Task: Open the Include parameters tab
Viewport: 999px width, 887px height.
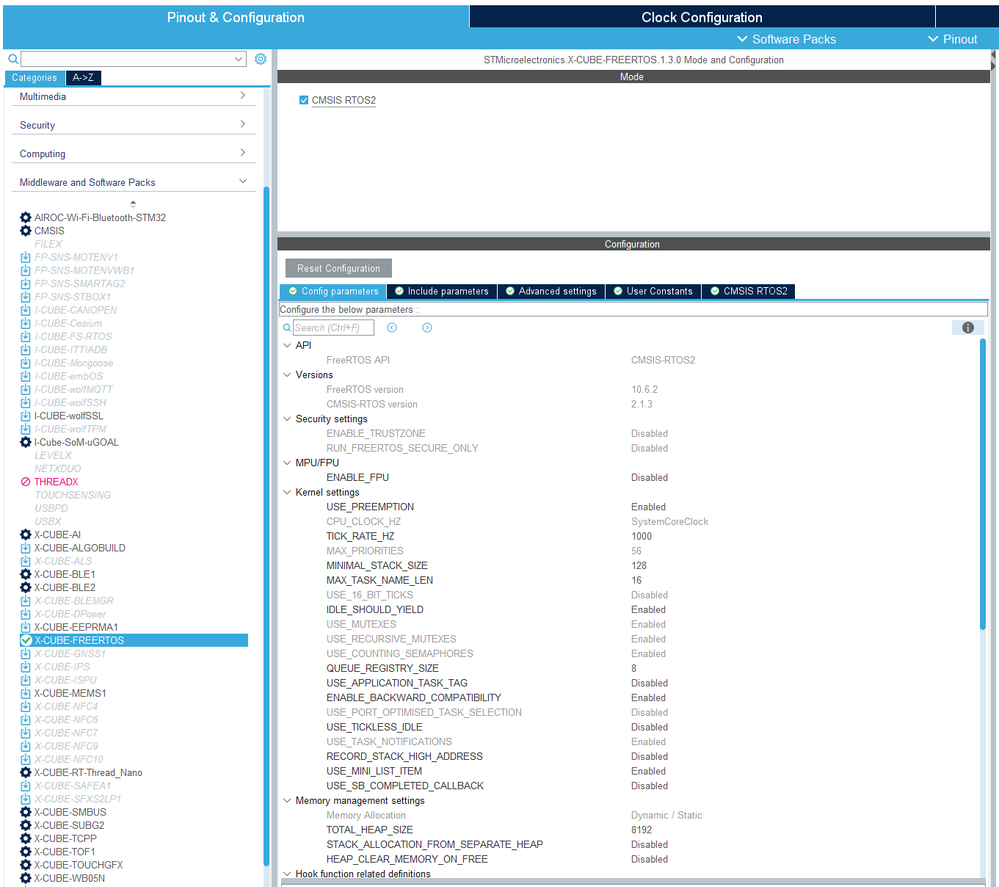Action: click(x=442, y=291)
